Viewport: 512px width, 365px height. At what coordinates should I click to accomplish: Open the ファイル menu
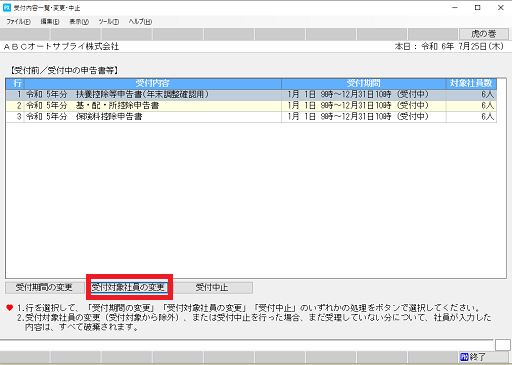click(18, 22)
